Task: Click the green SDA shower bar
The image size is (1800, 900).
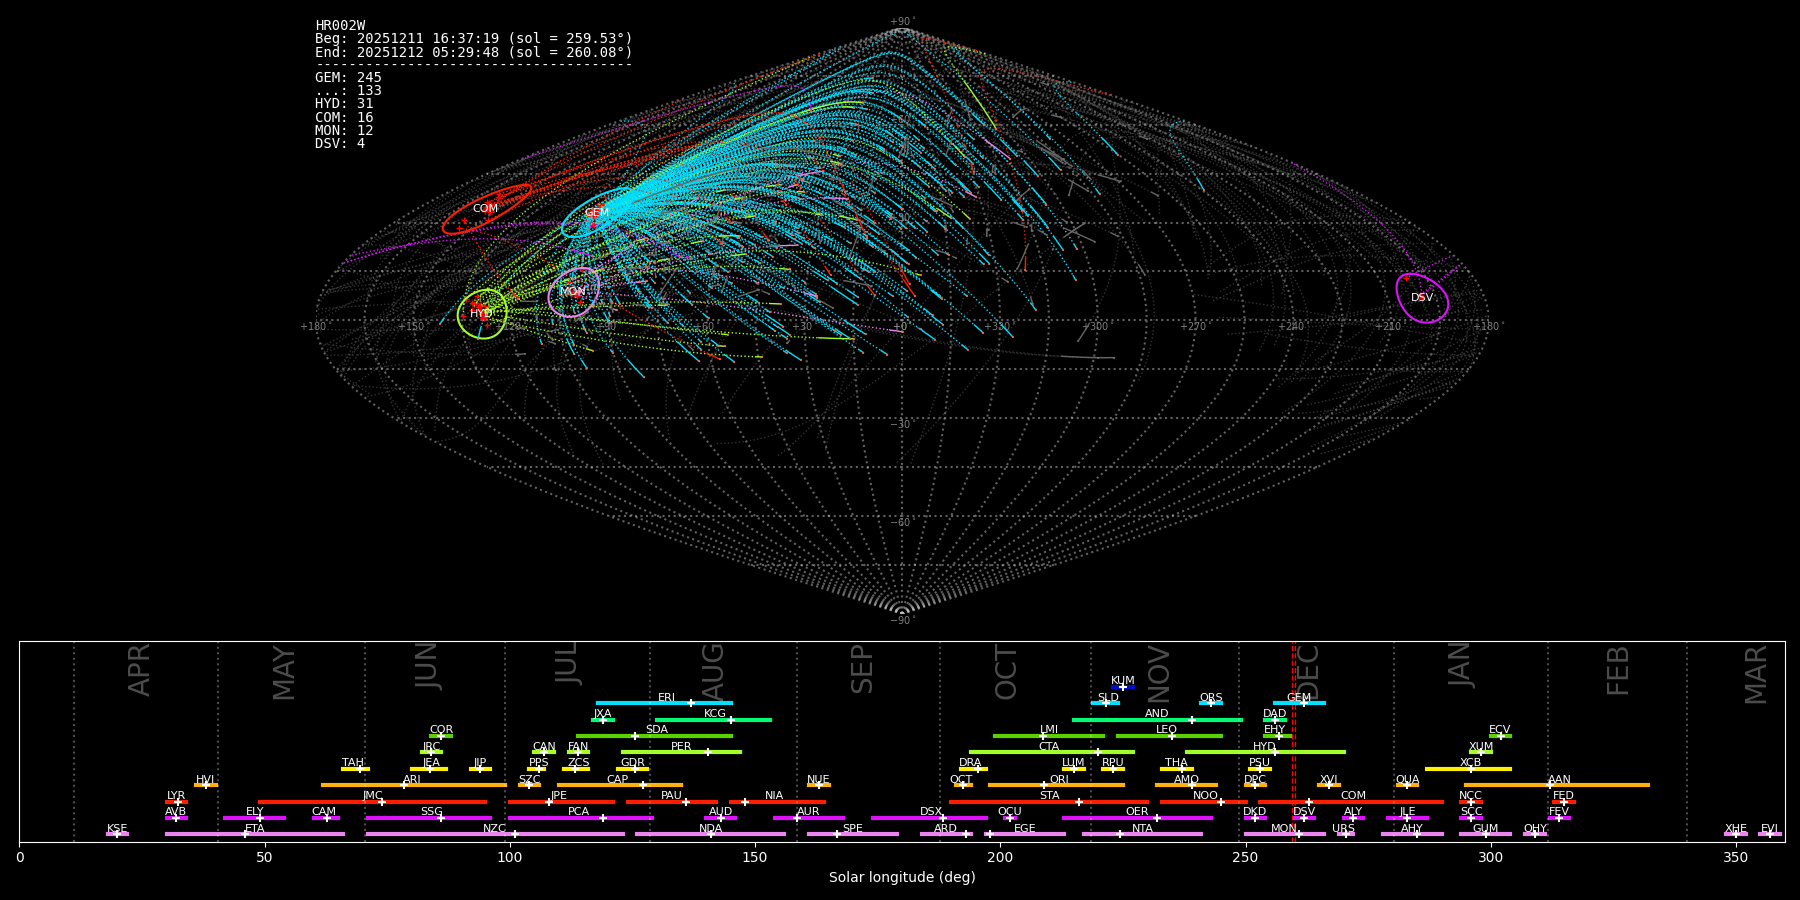Action: point(654,736)
